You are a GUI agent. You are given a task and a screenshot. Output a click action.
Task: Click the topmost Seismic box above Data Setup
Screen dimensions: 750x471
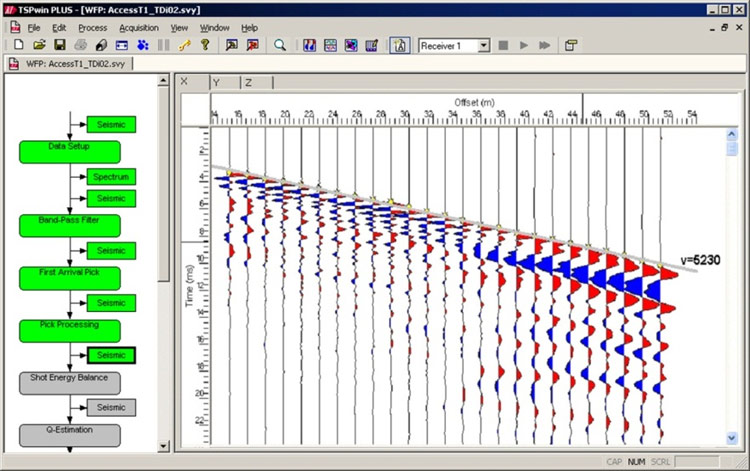tap(111, 124)
